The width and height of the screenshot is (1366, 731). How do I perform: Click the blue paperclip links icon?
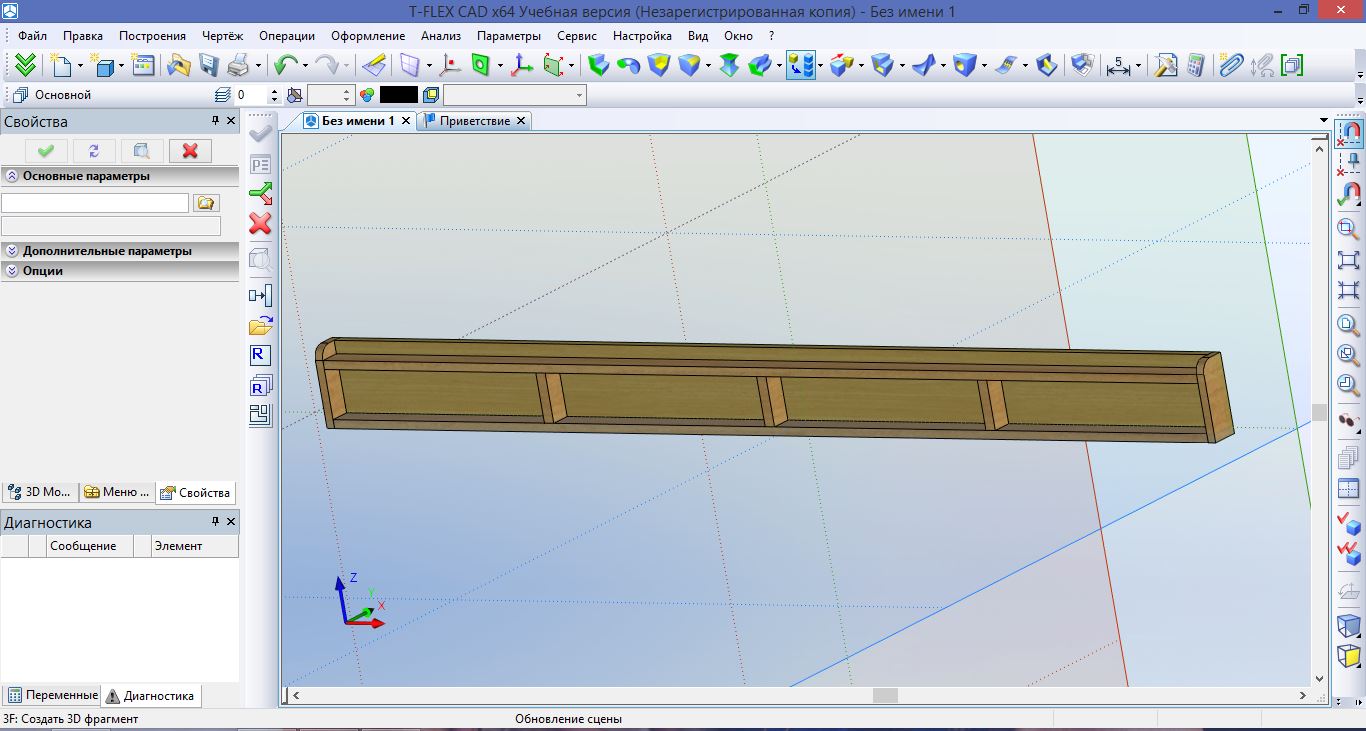1231,66
